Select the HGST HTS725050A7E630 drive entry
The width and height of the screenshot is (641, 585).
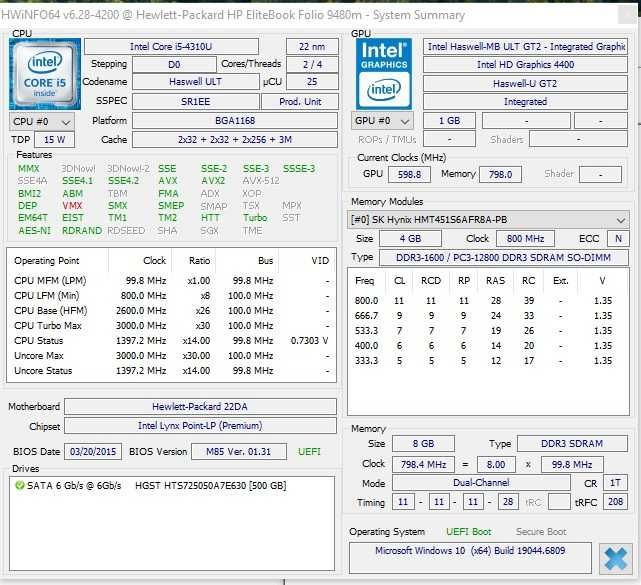[211, 486]
